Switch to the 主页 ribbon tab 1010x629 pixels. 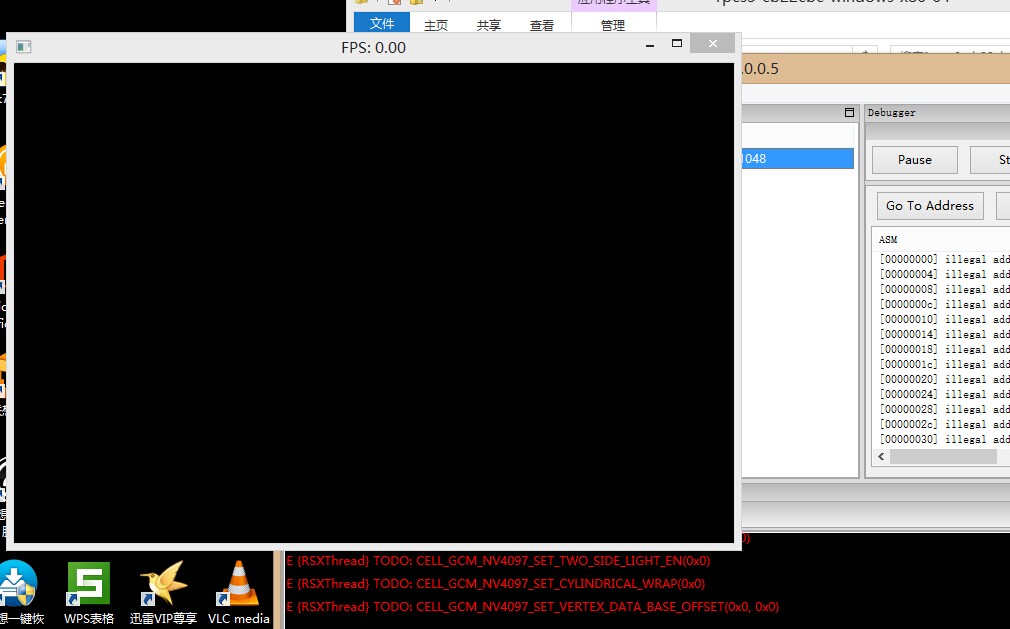point(436,25)
